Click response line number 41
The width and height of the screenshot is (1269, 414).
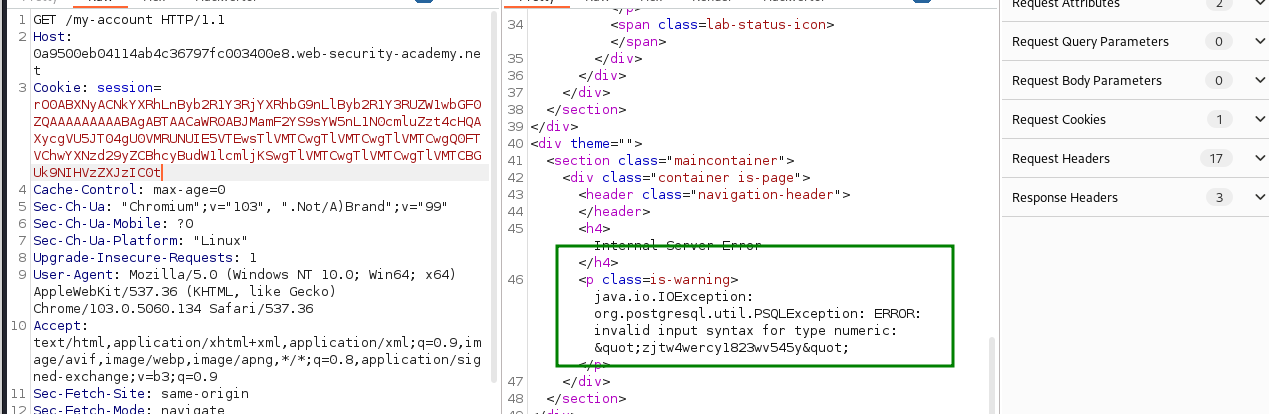click(515, 160)
